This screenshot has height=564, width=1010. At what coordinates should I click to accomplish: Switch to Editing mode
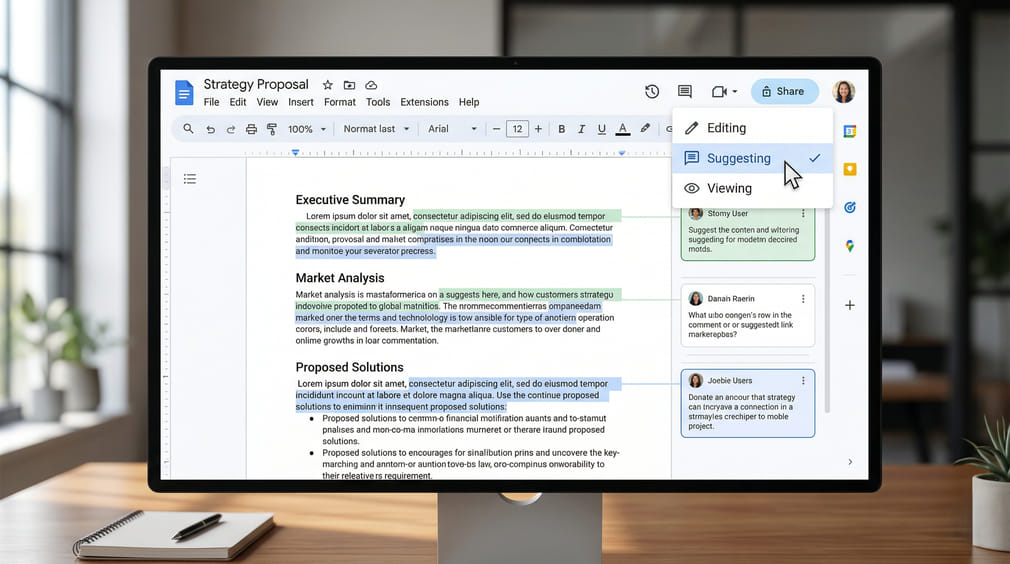[752, 128]
